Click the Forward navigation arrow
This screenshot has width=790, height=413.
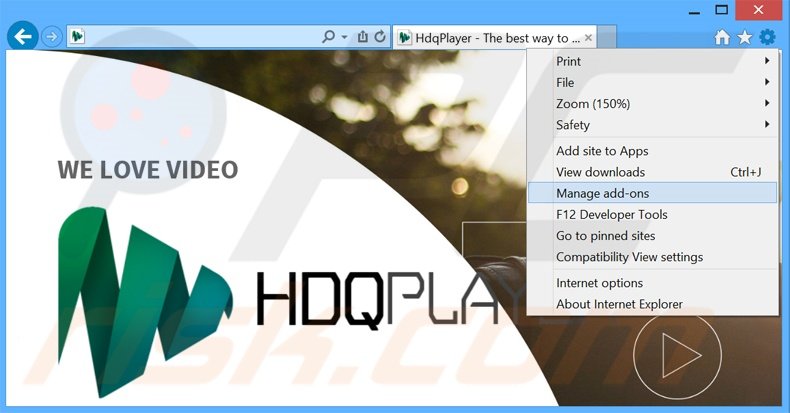tap(51, 37)
